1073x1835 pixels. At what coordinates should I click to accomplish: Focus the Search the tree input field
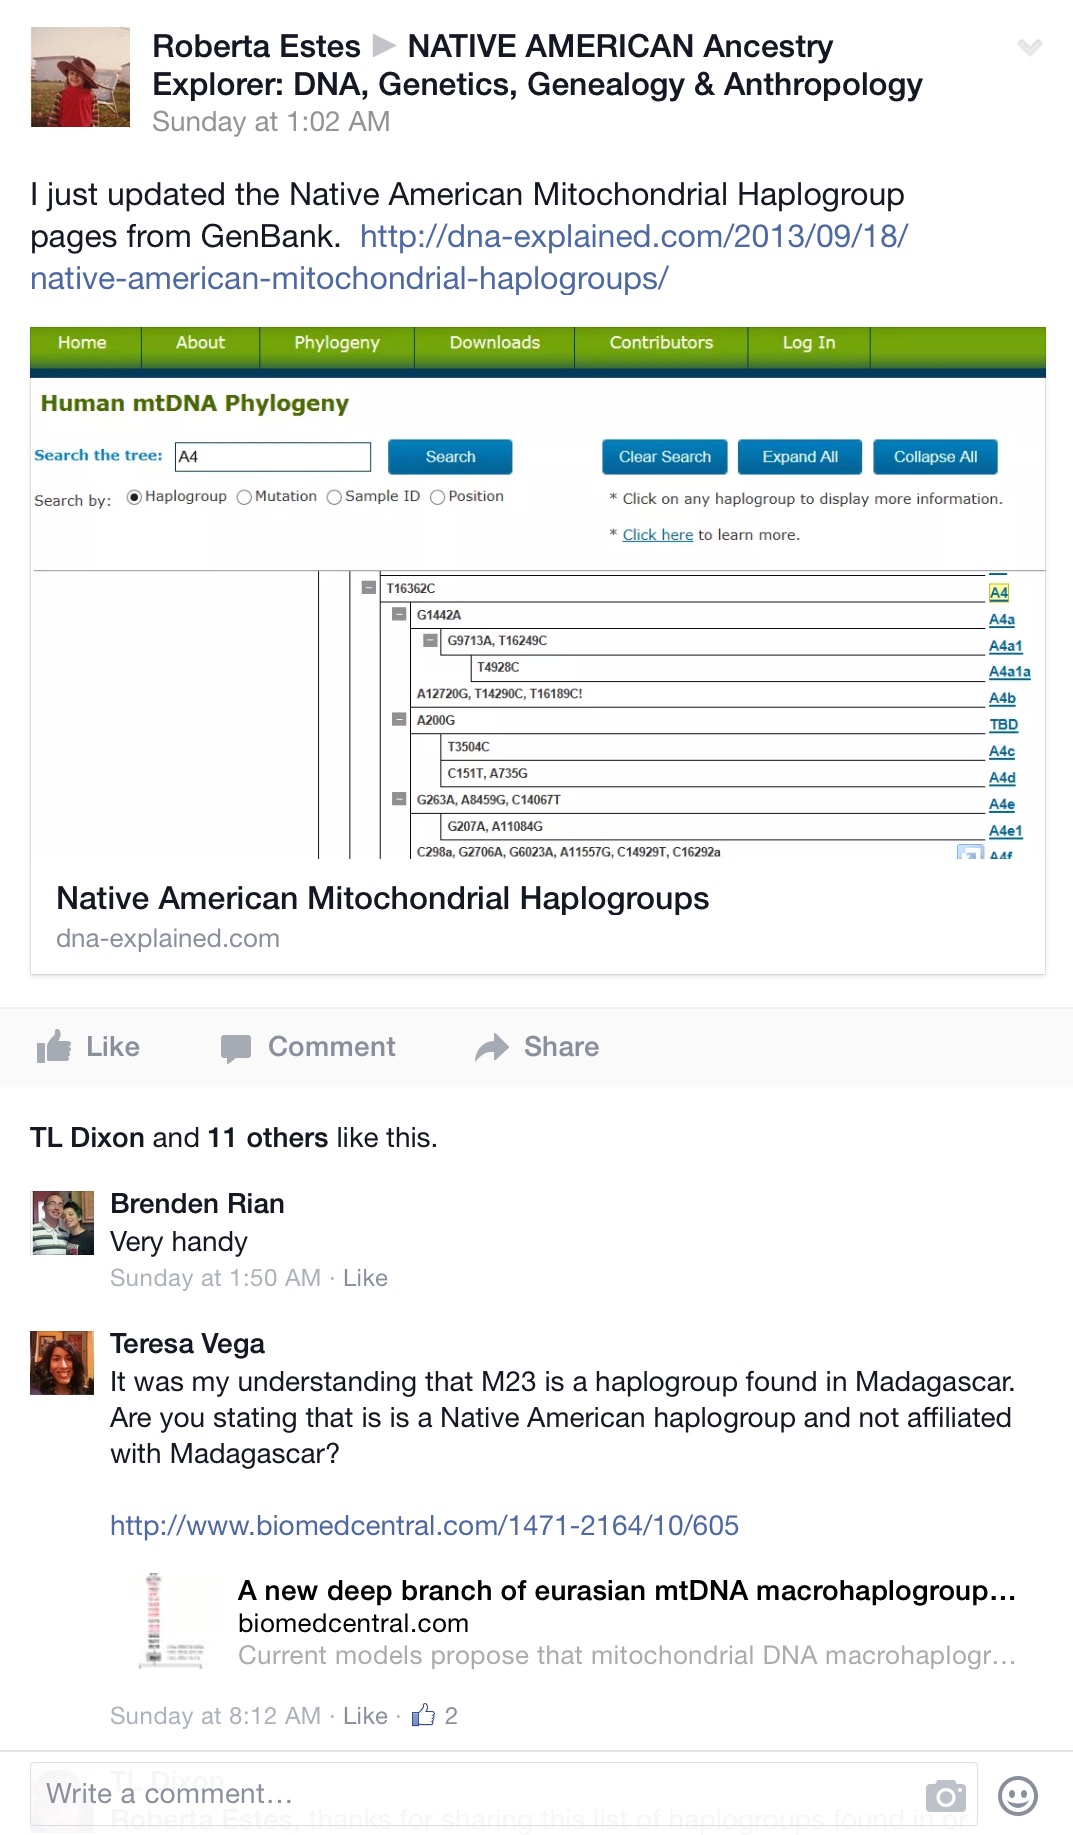coord(272,457)
